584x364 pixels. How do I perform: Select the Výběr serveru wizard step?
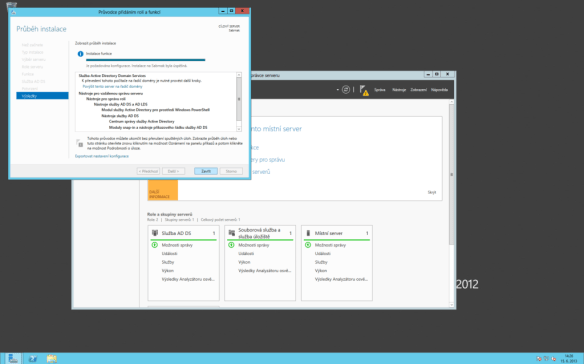[34, 60]
